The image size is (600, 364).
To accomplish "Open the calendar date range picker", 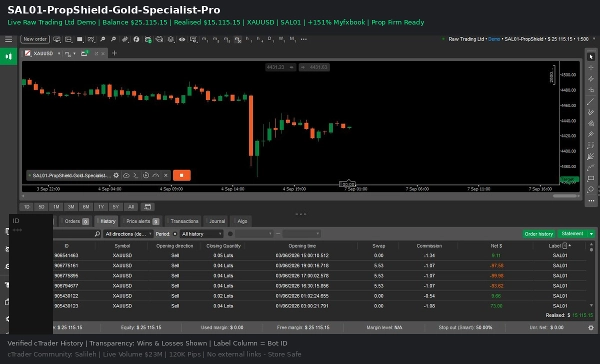I will click(147, 207).
